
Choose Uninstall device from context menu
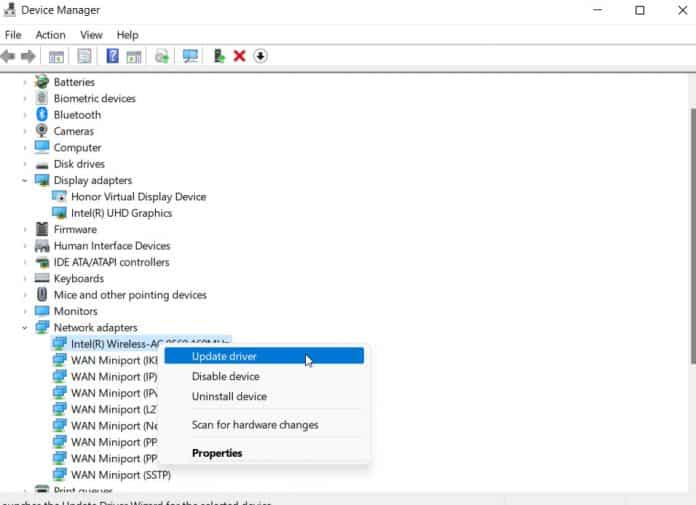(229, 397)
